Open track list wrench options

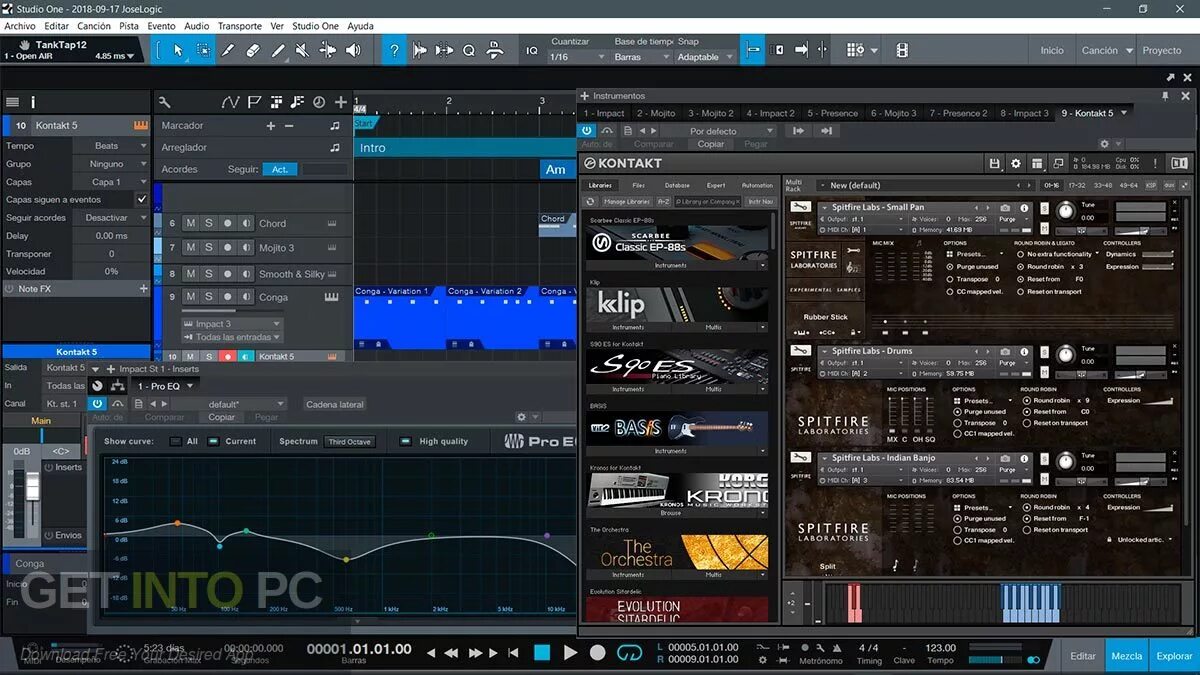click(165, 101)
